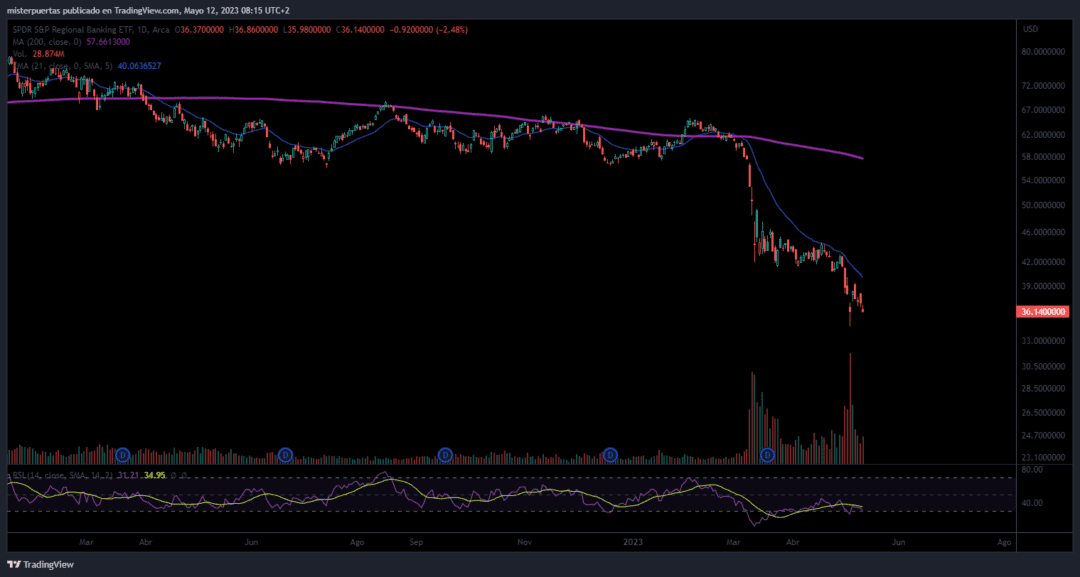
Task: Click the USD currency label on price axis
Action: [1030, 28]
